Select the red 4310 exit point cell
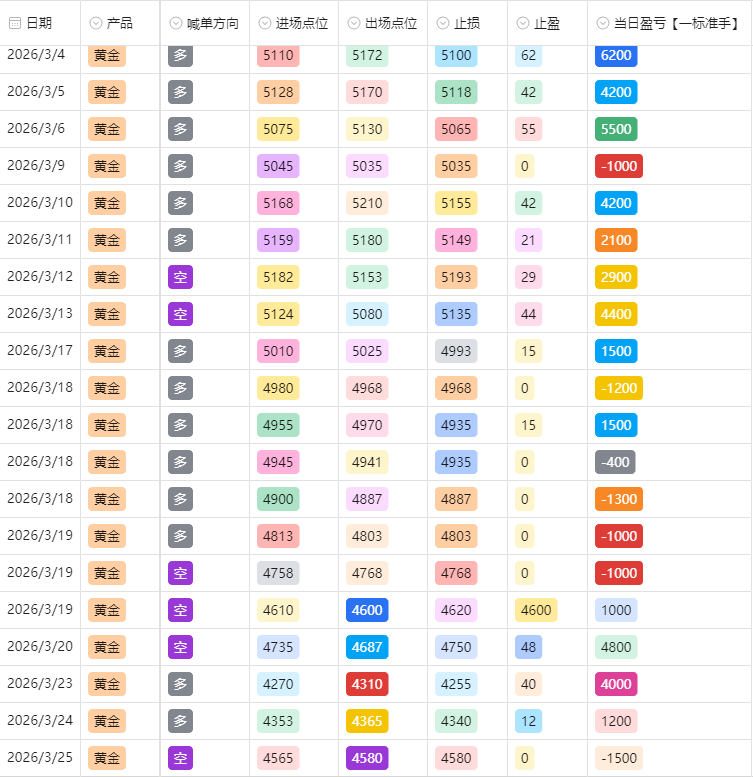The height and width of the screenshot is (777, 753). click(367, 684)
